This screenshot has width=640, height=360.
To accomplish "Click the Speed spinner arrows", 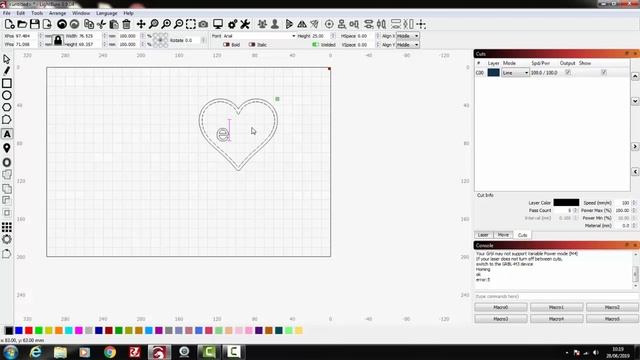I will [x=634, y=202].
